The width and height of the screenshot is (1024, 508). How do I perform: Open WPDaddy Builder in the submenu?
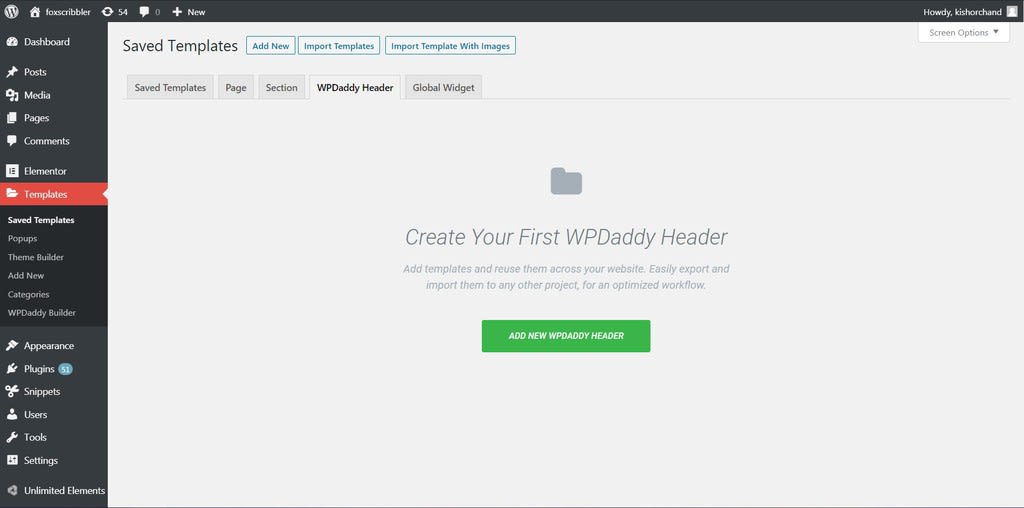(42, 313)
